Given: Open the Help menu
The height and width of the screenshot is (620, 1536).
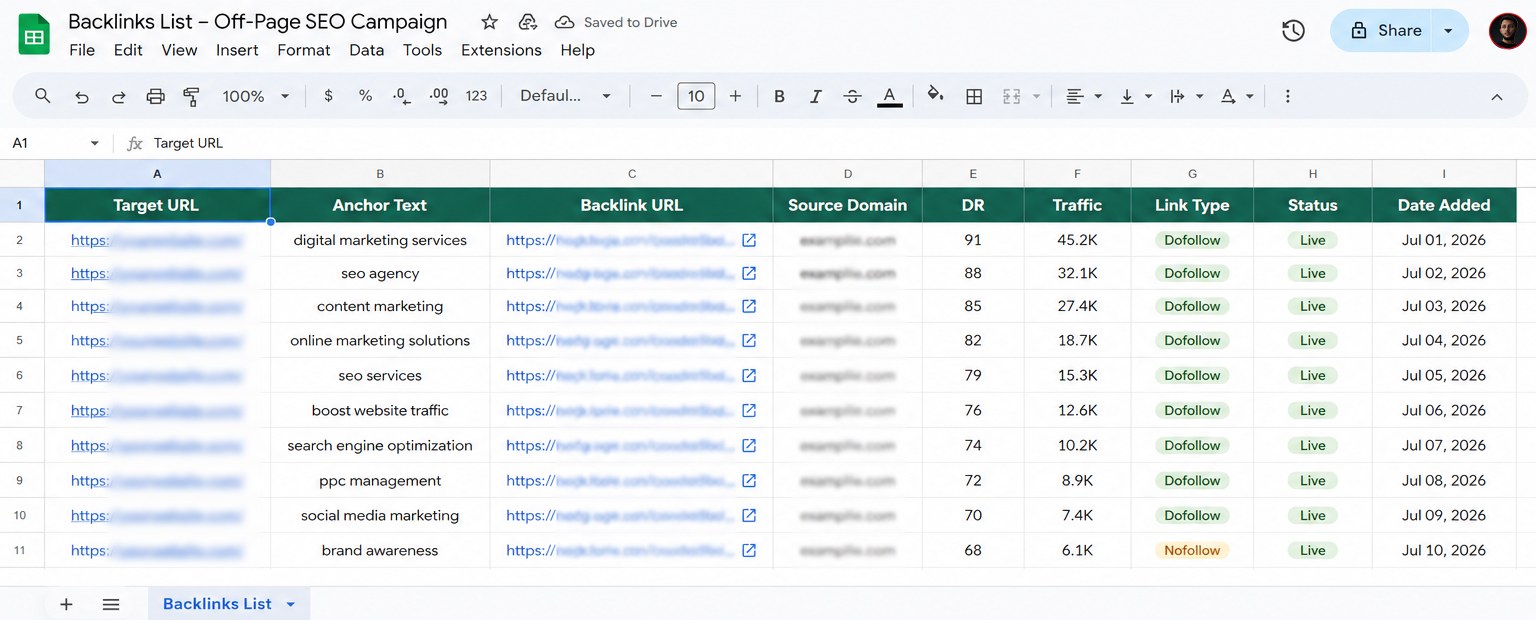Looking at the screenshot, I should click(577, 50).
